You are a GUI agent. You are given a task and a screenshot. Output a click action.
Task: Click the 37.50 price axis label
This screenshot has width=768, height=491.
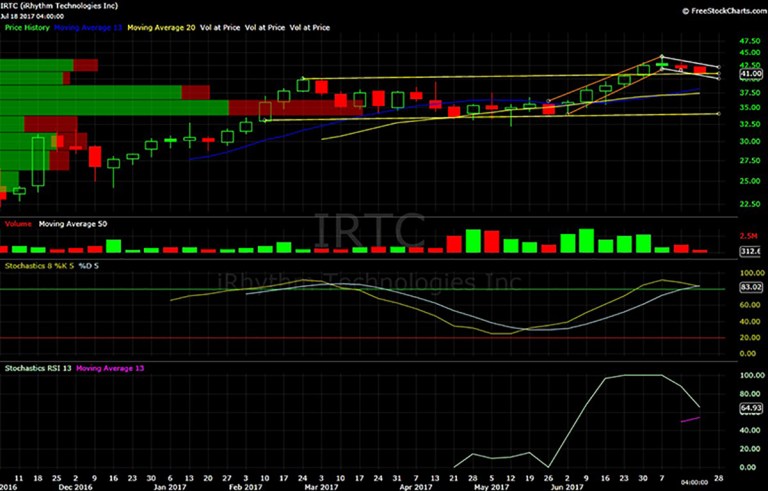coord(750,93)
